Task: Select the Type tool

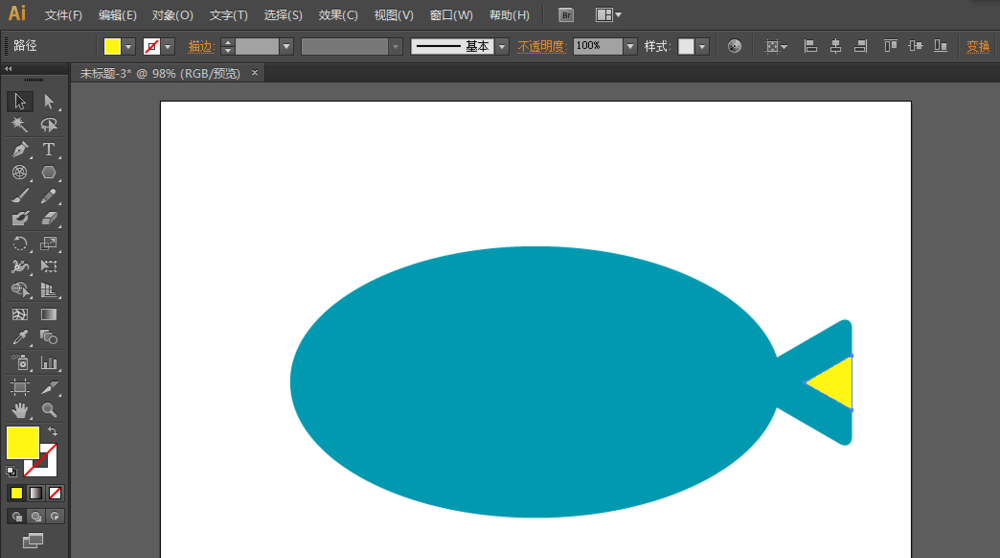Action: [x=48, y=149]
